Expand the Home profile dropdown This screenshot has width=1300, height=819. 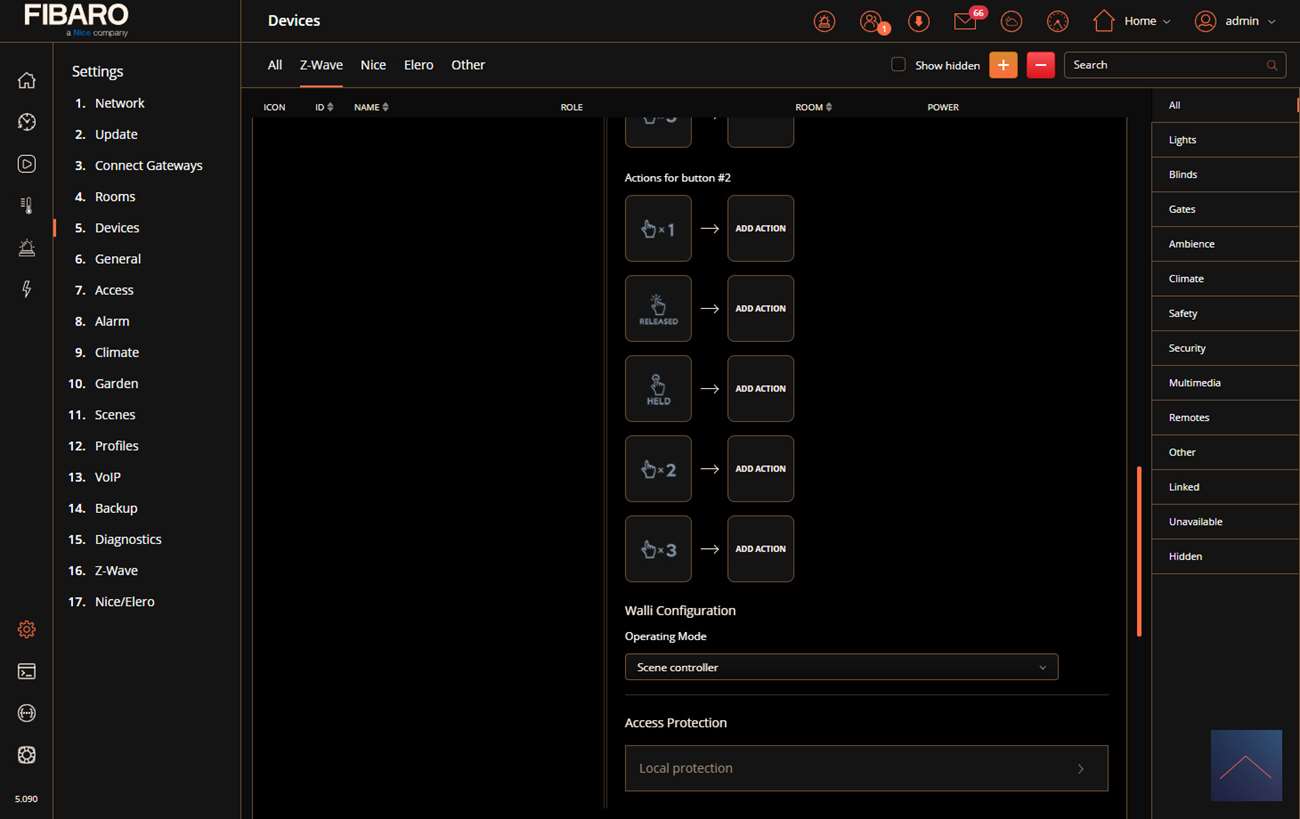click(1131, 21)
